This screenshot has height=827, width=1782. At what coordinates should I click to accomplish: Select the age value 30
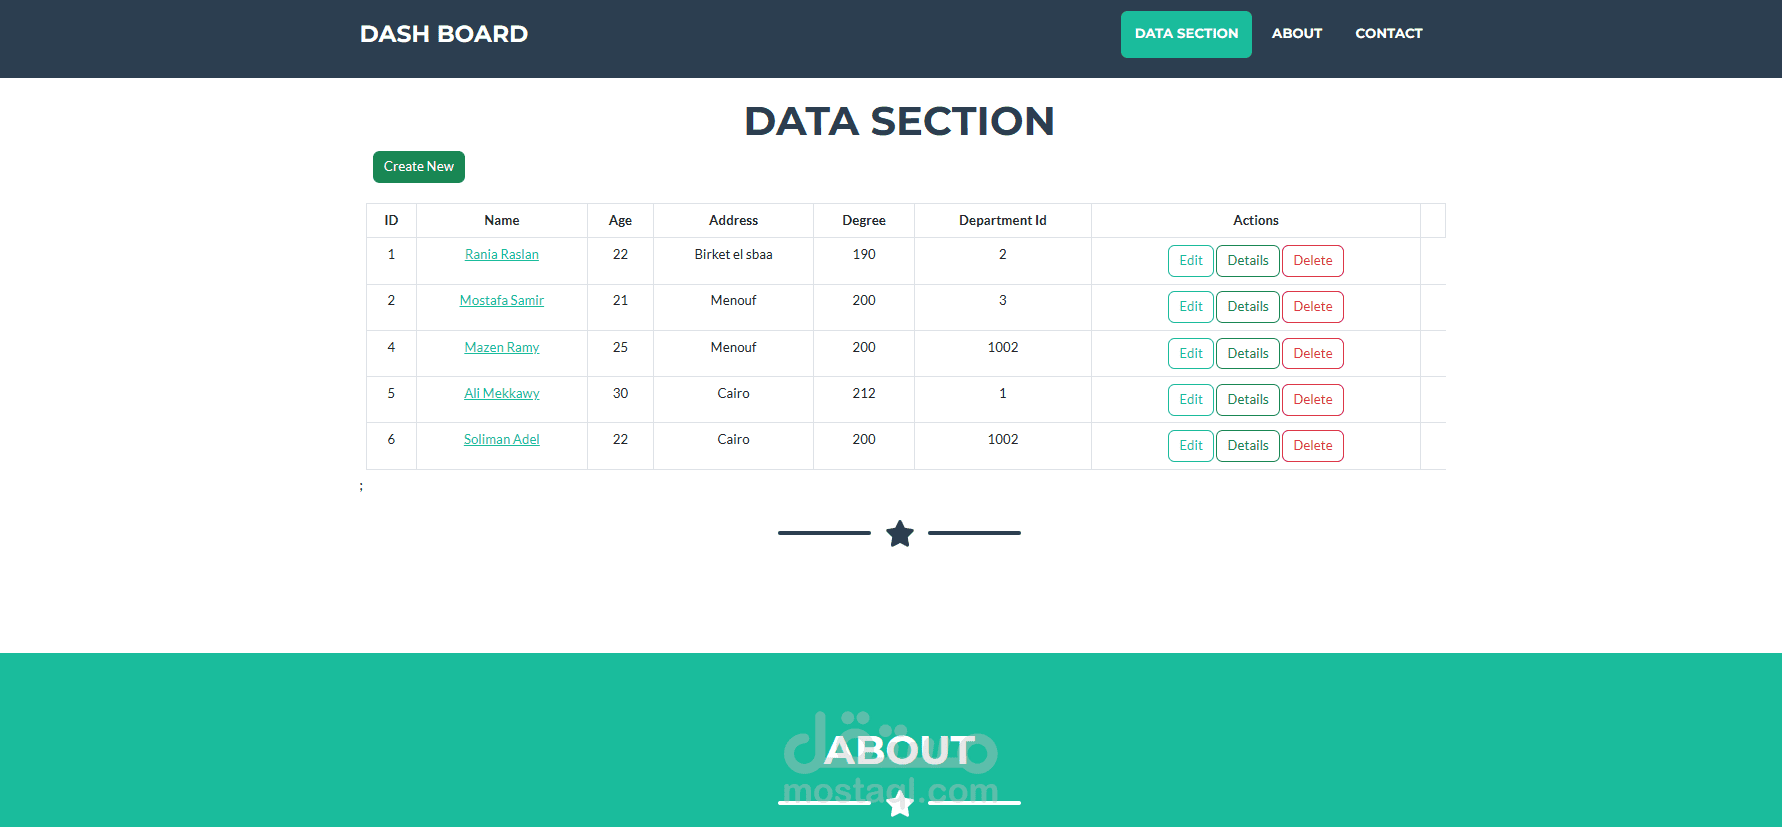coord(620,394)
